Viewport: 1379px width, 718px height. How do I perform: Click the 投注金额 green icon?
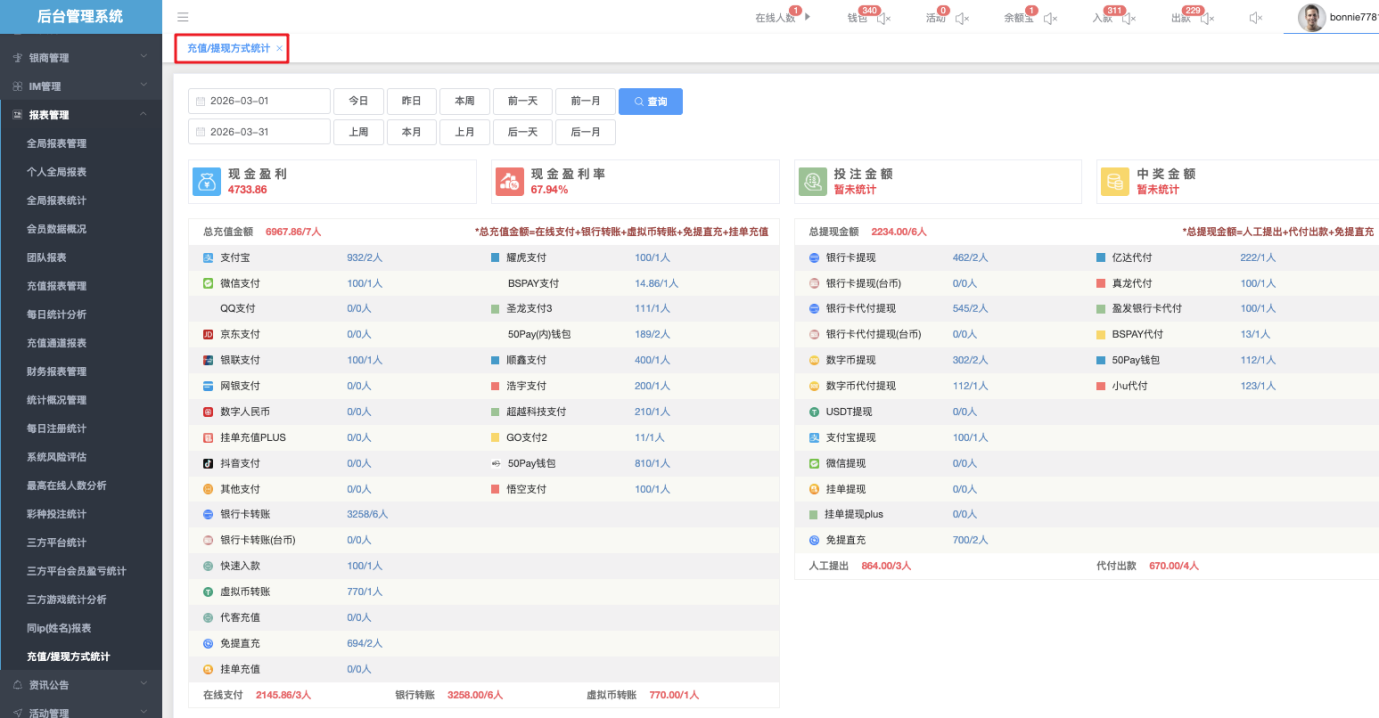[813, 181]
